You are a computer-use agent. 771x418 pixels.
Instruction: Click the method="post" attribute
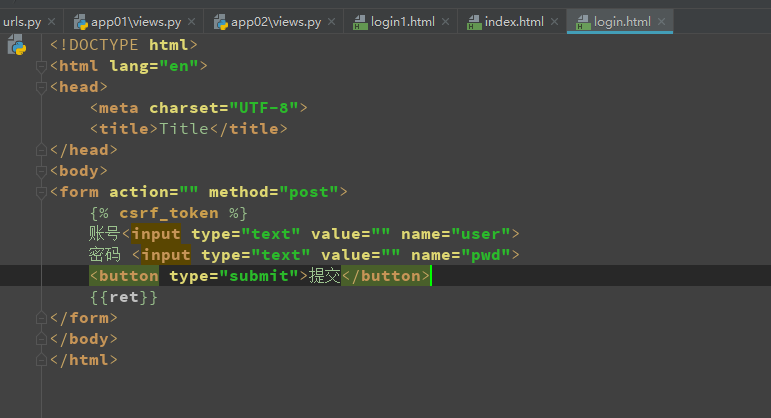coord(273,192)
